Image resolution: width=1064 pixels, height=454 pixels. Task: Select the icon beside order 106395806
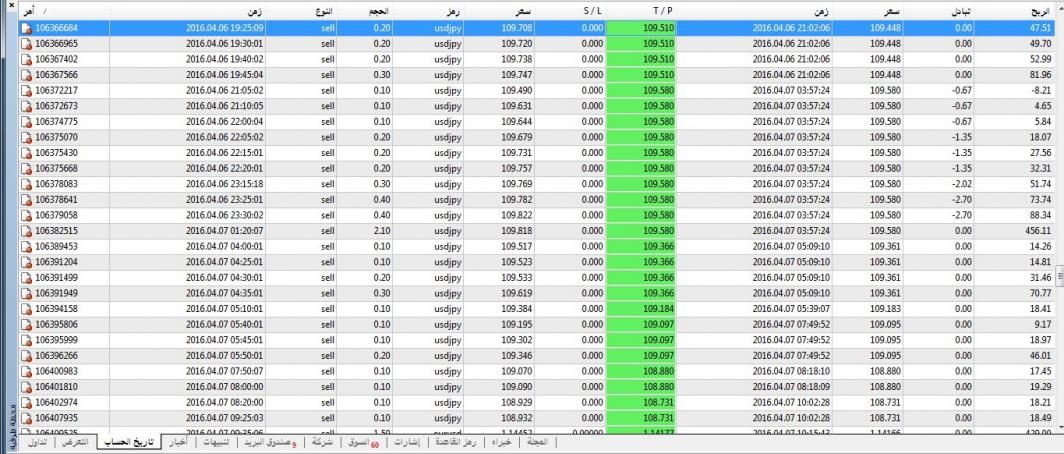(x=26, y=324)
